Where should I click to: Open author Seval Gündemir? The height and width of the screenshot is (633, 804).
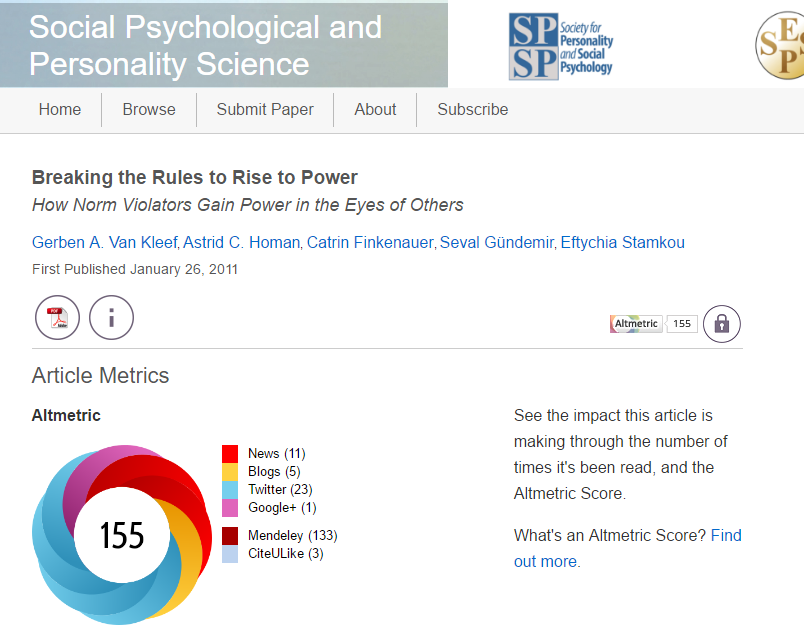(497, 242)
